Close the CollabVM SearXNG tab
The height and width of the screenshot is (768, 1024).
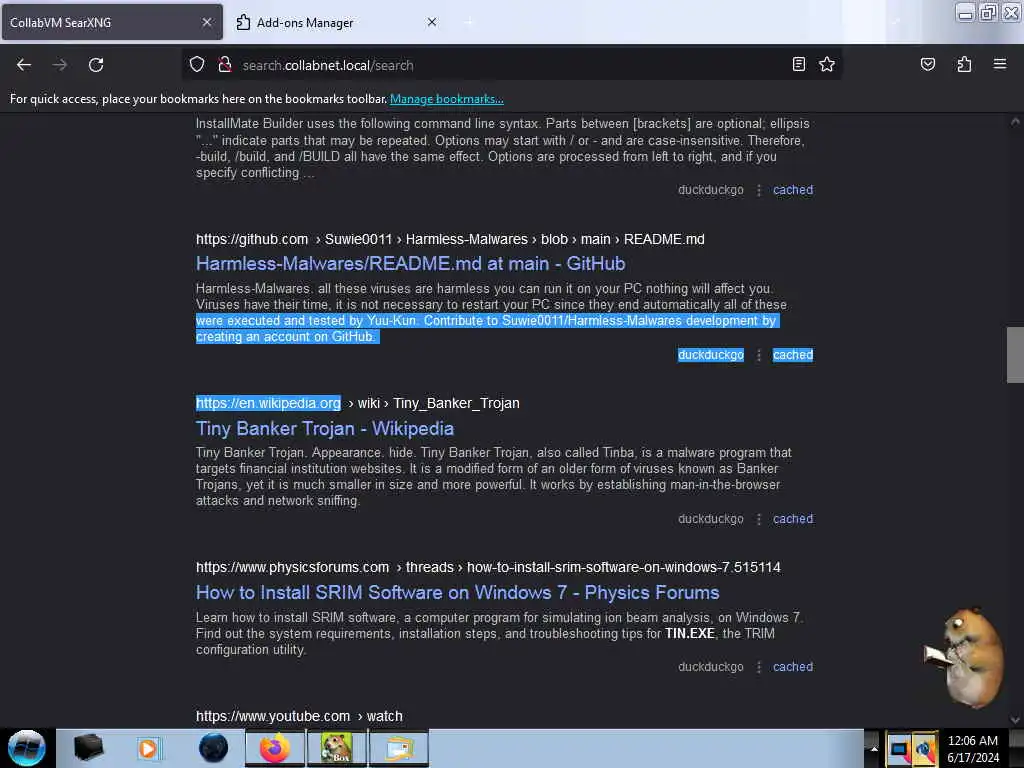(x=207, y=22)
